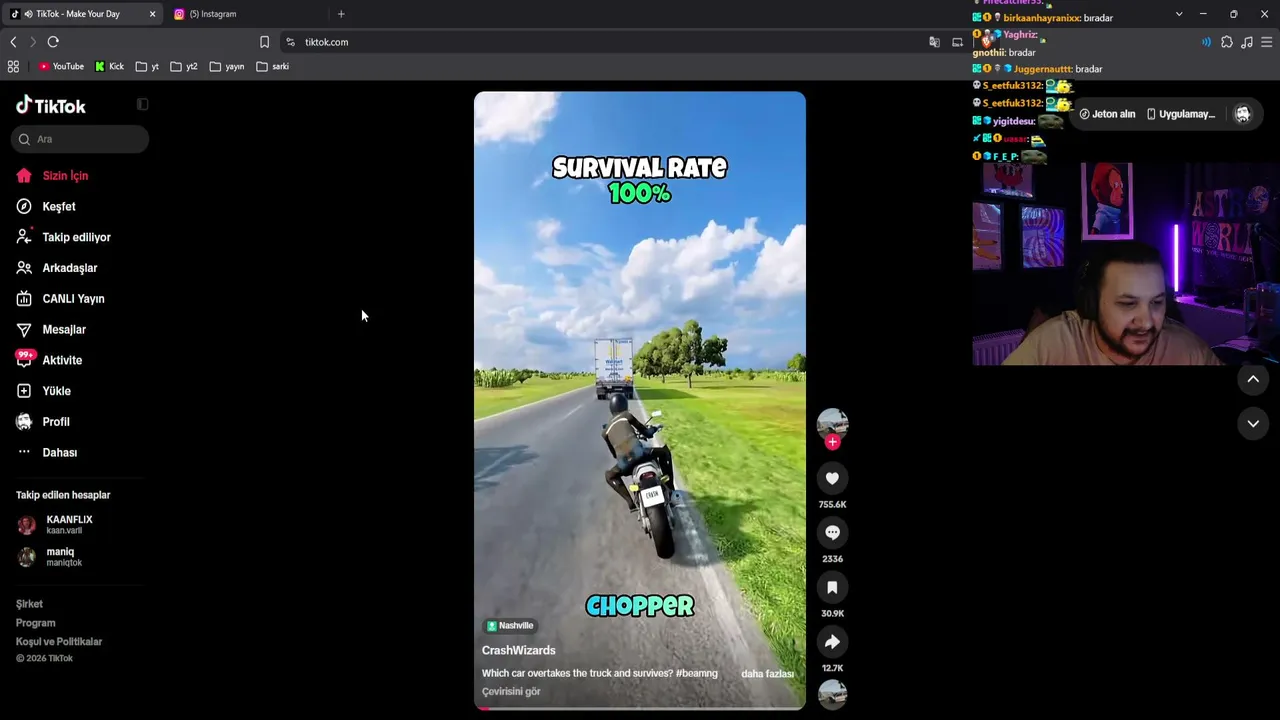Select the TikTok - Make Your Day tab

[83, 14]
